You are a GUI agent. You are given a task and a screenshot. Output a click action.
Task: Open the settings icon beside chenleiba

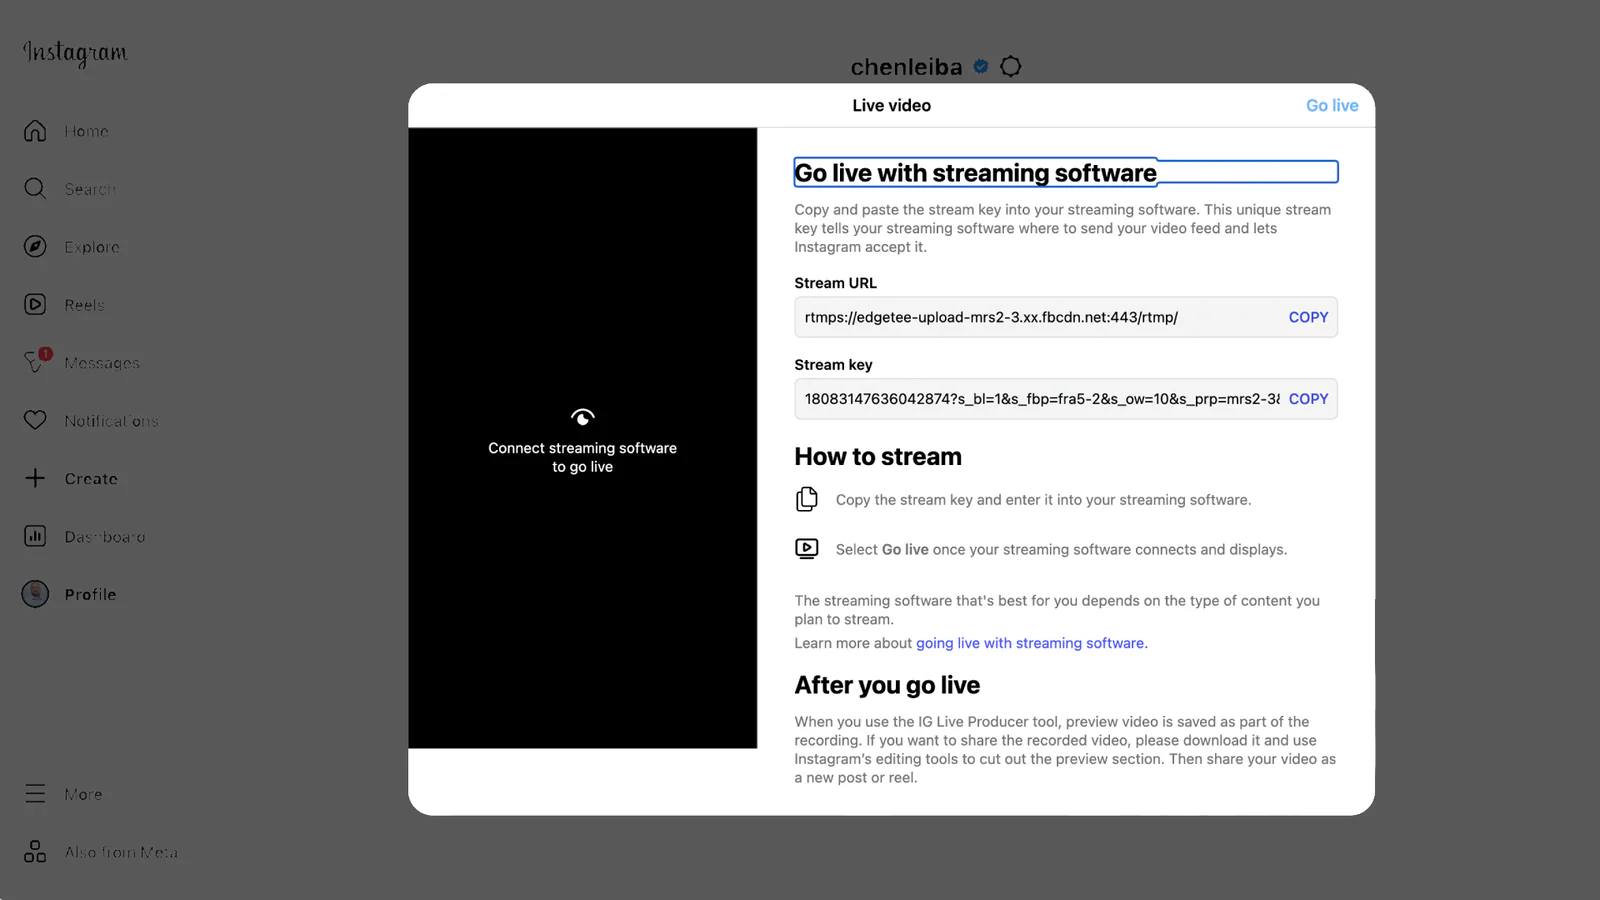[1011, 66]
